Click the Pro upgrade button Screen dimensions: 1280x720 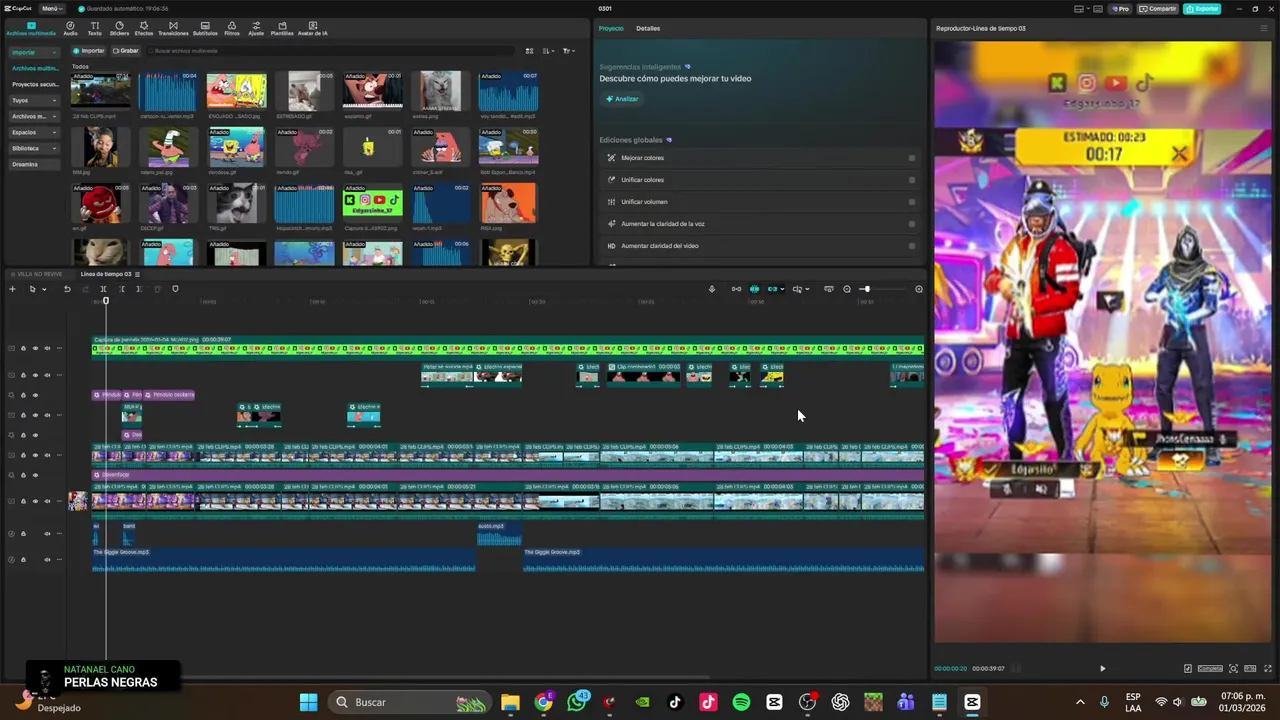(x=1119, y=9)
